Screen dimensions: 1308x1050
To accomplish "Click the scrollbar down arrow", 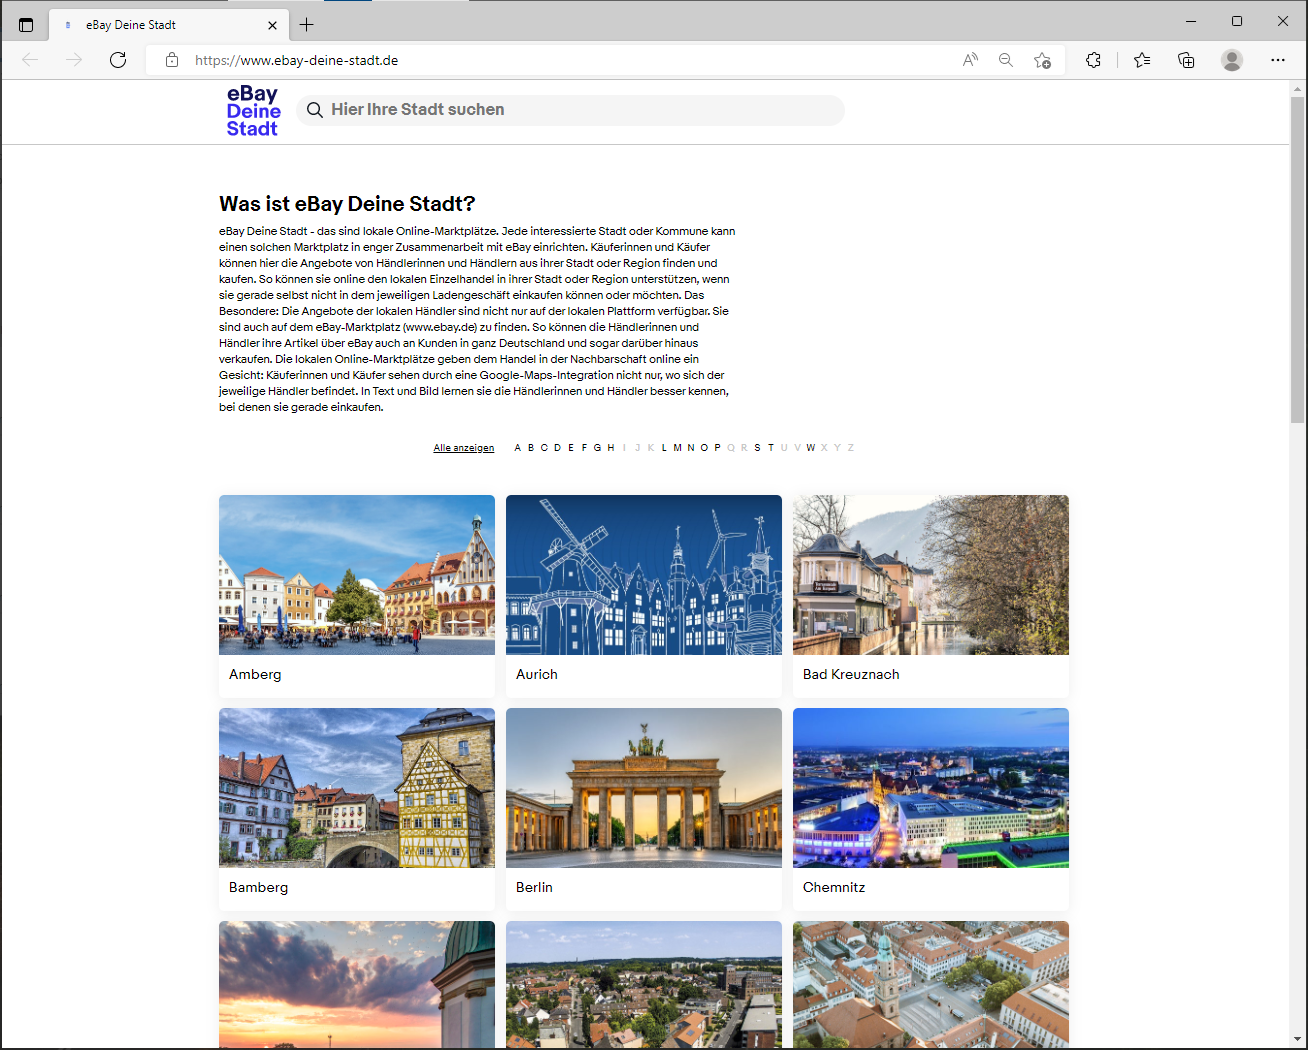I will tap(1297, 1040).
